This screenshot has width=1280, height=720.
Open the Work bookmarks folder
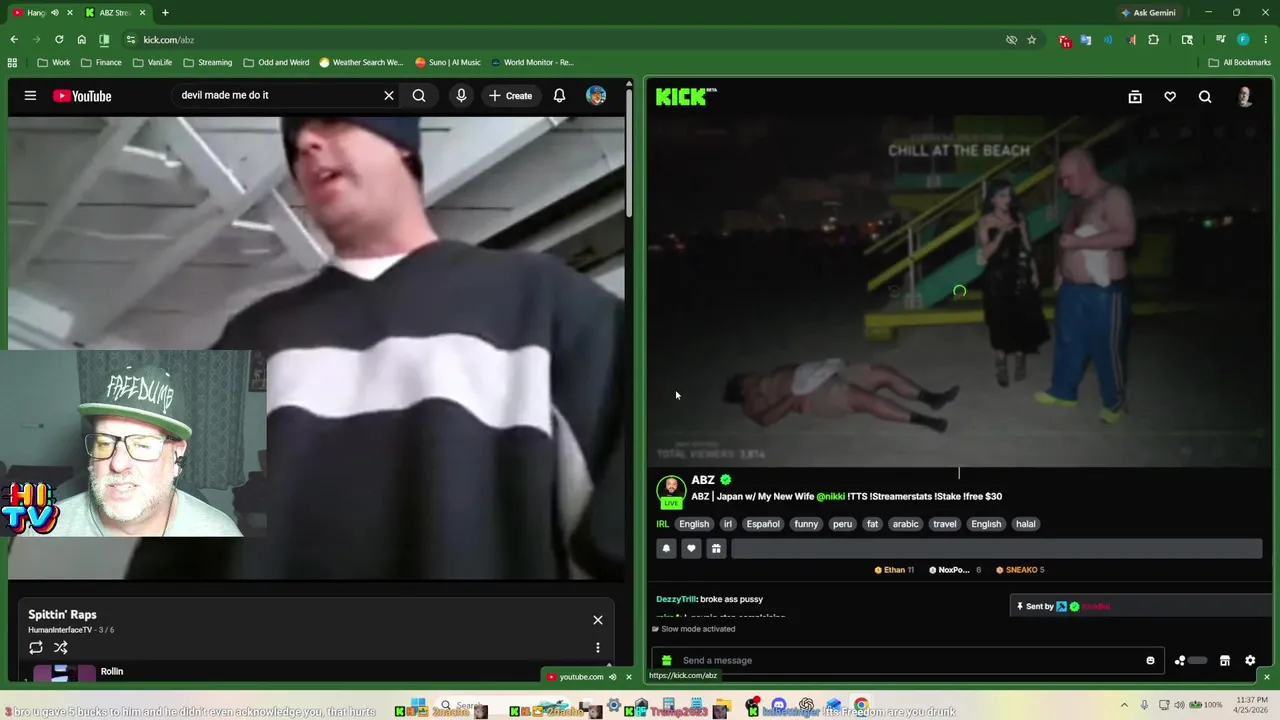53,62
